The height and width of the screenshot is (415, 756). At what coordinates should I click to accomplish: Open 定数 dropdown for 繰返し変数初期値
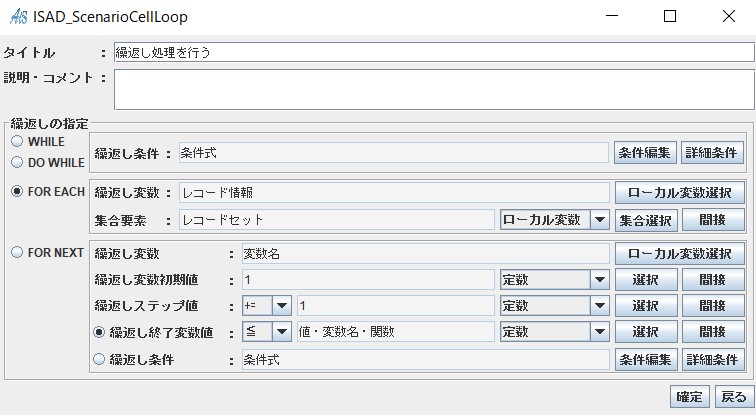pos(554,280)
